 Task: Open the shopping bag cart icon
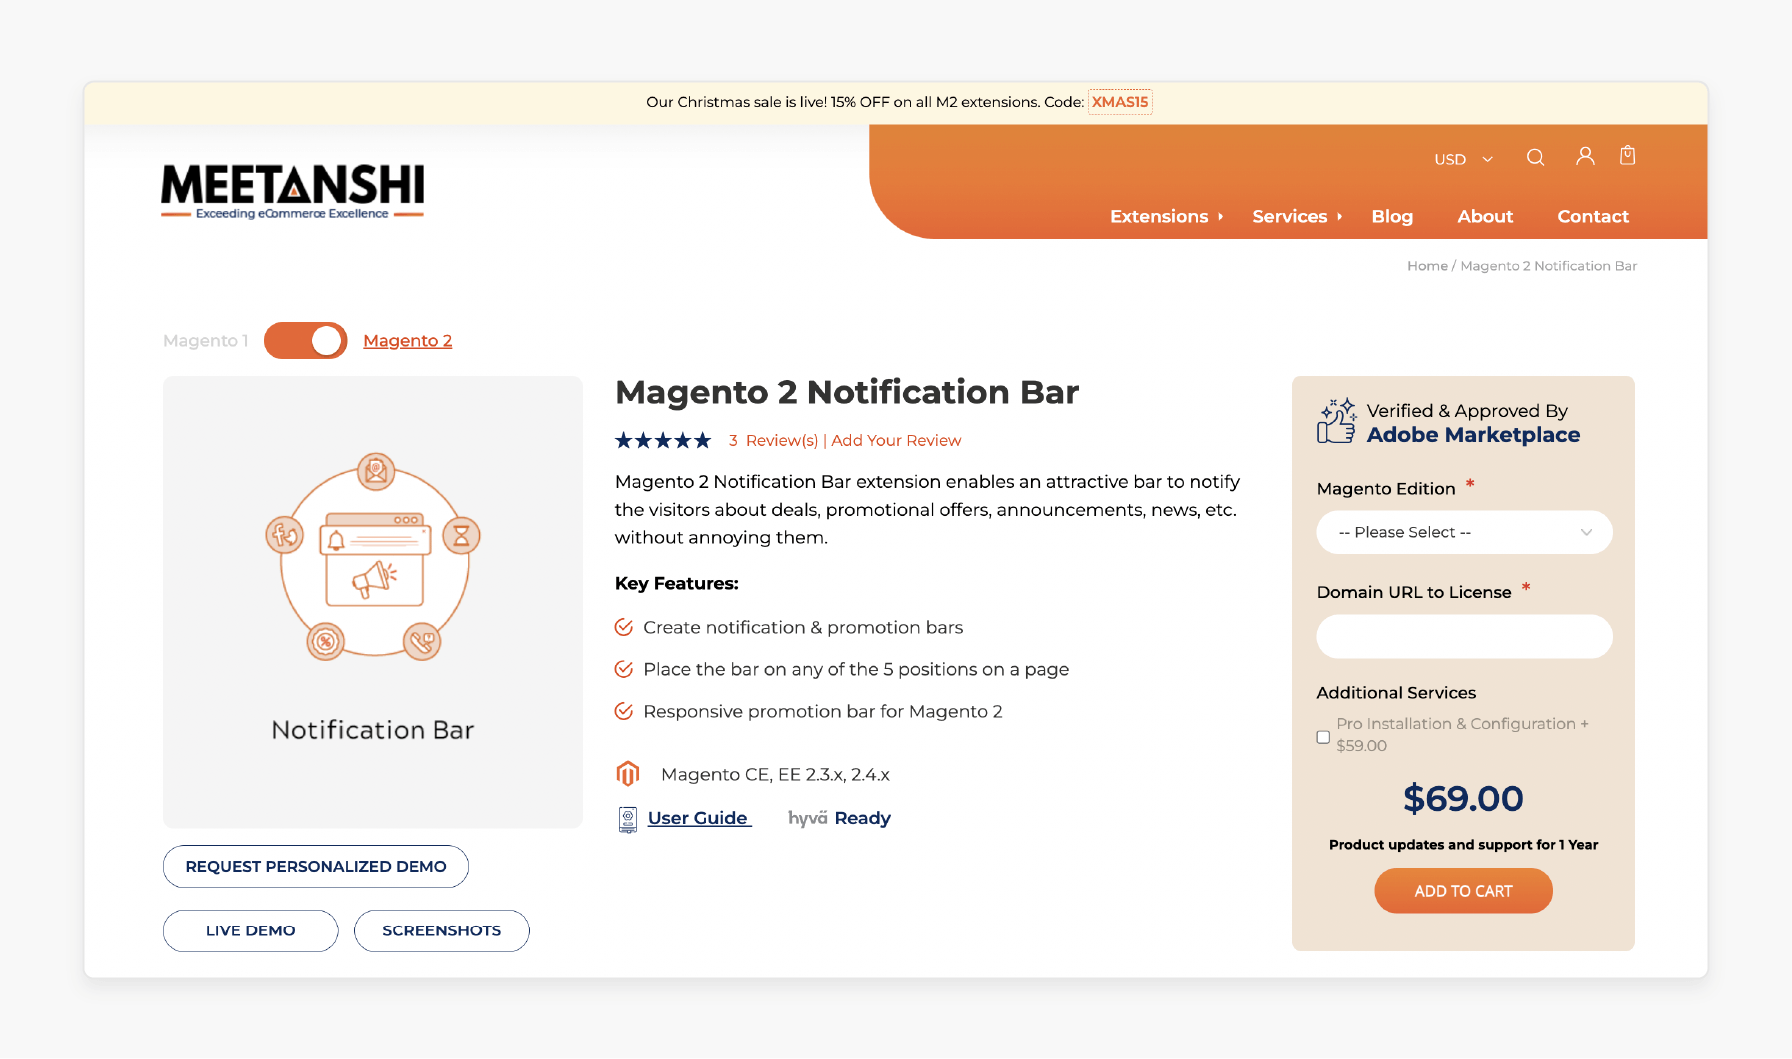1628,155
